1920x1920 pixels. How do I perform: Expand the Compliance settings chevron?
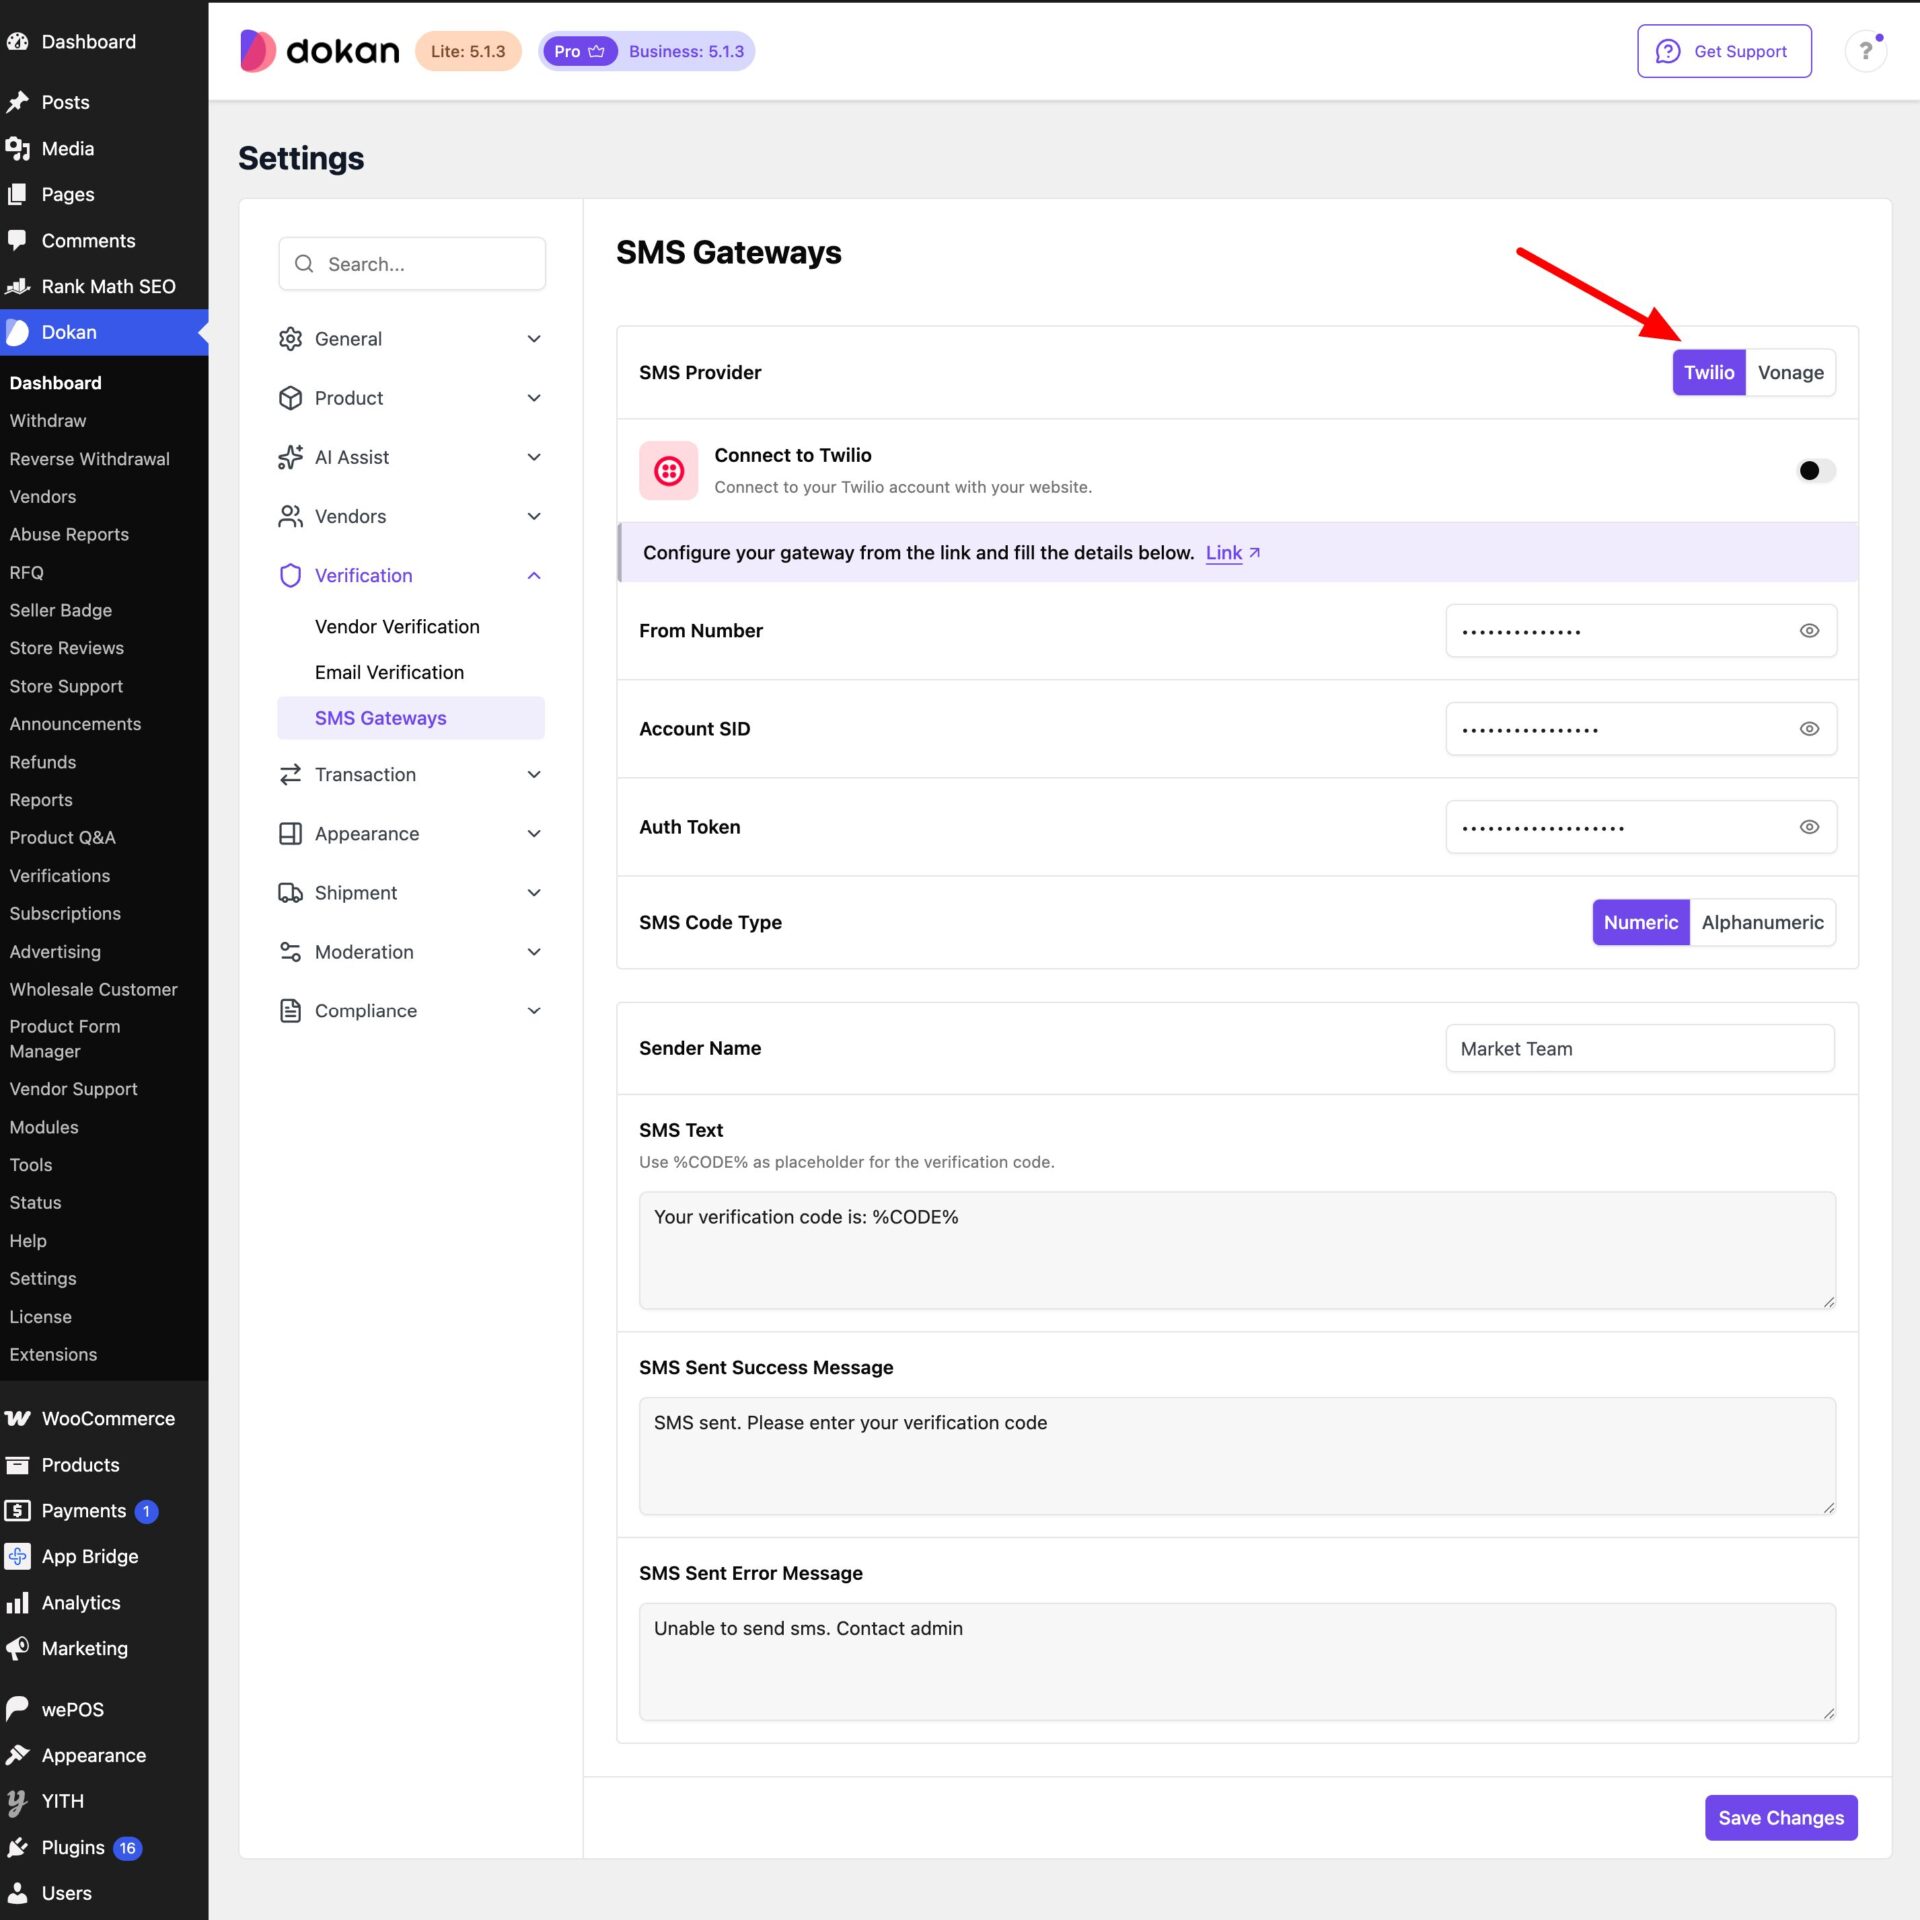(x=534, y=1010)
